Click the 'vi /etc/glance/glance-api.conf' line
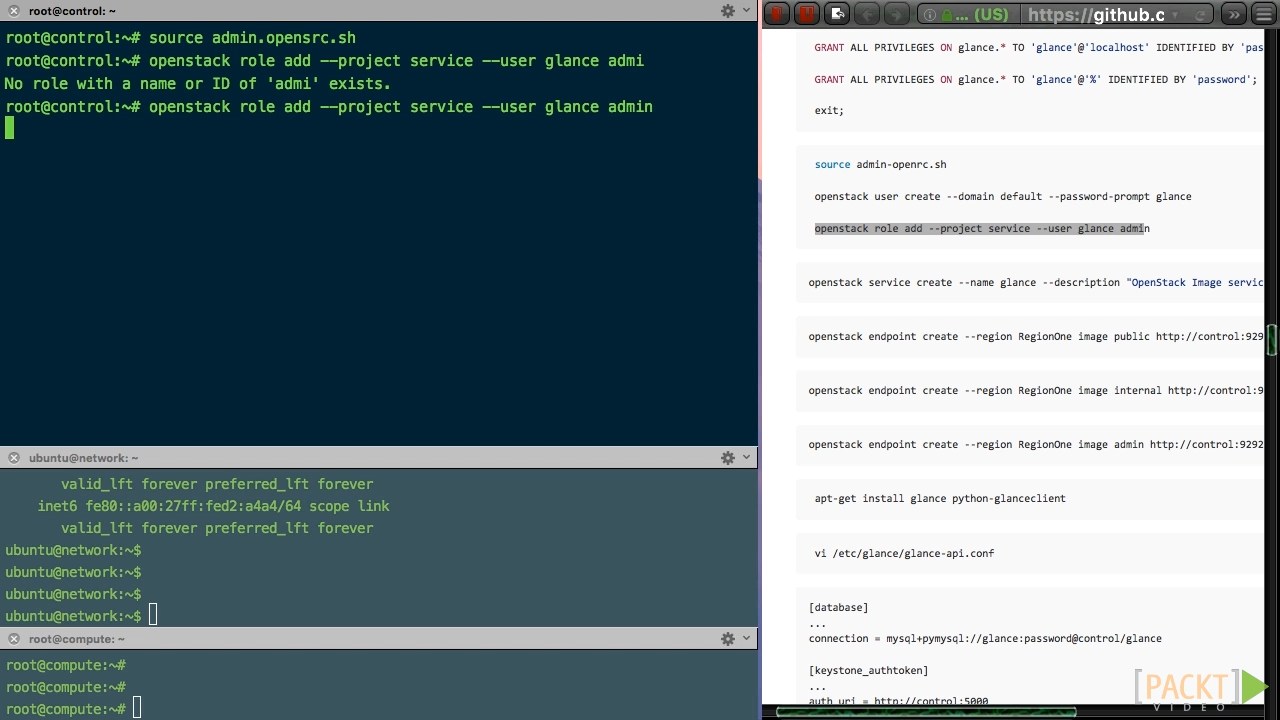The width and height of the screenshot is (1280, 720). (904, 554)
